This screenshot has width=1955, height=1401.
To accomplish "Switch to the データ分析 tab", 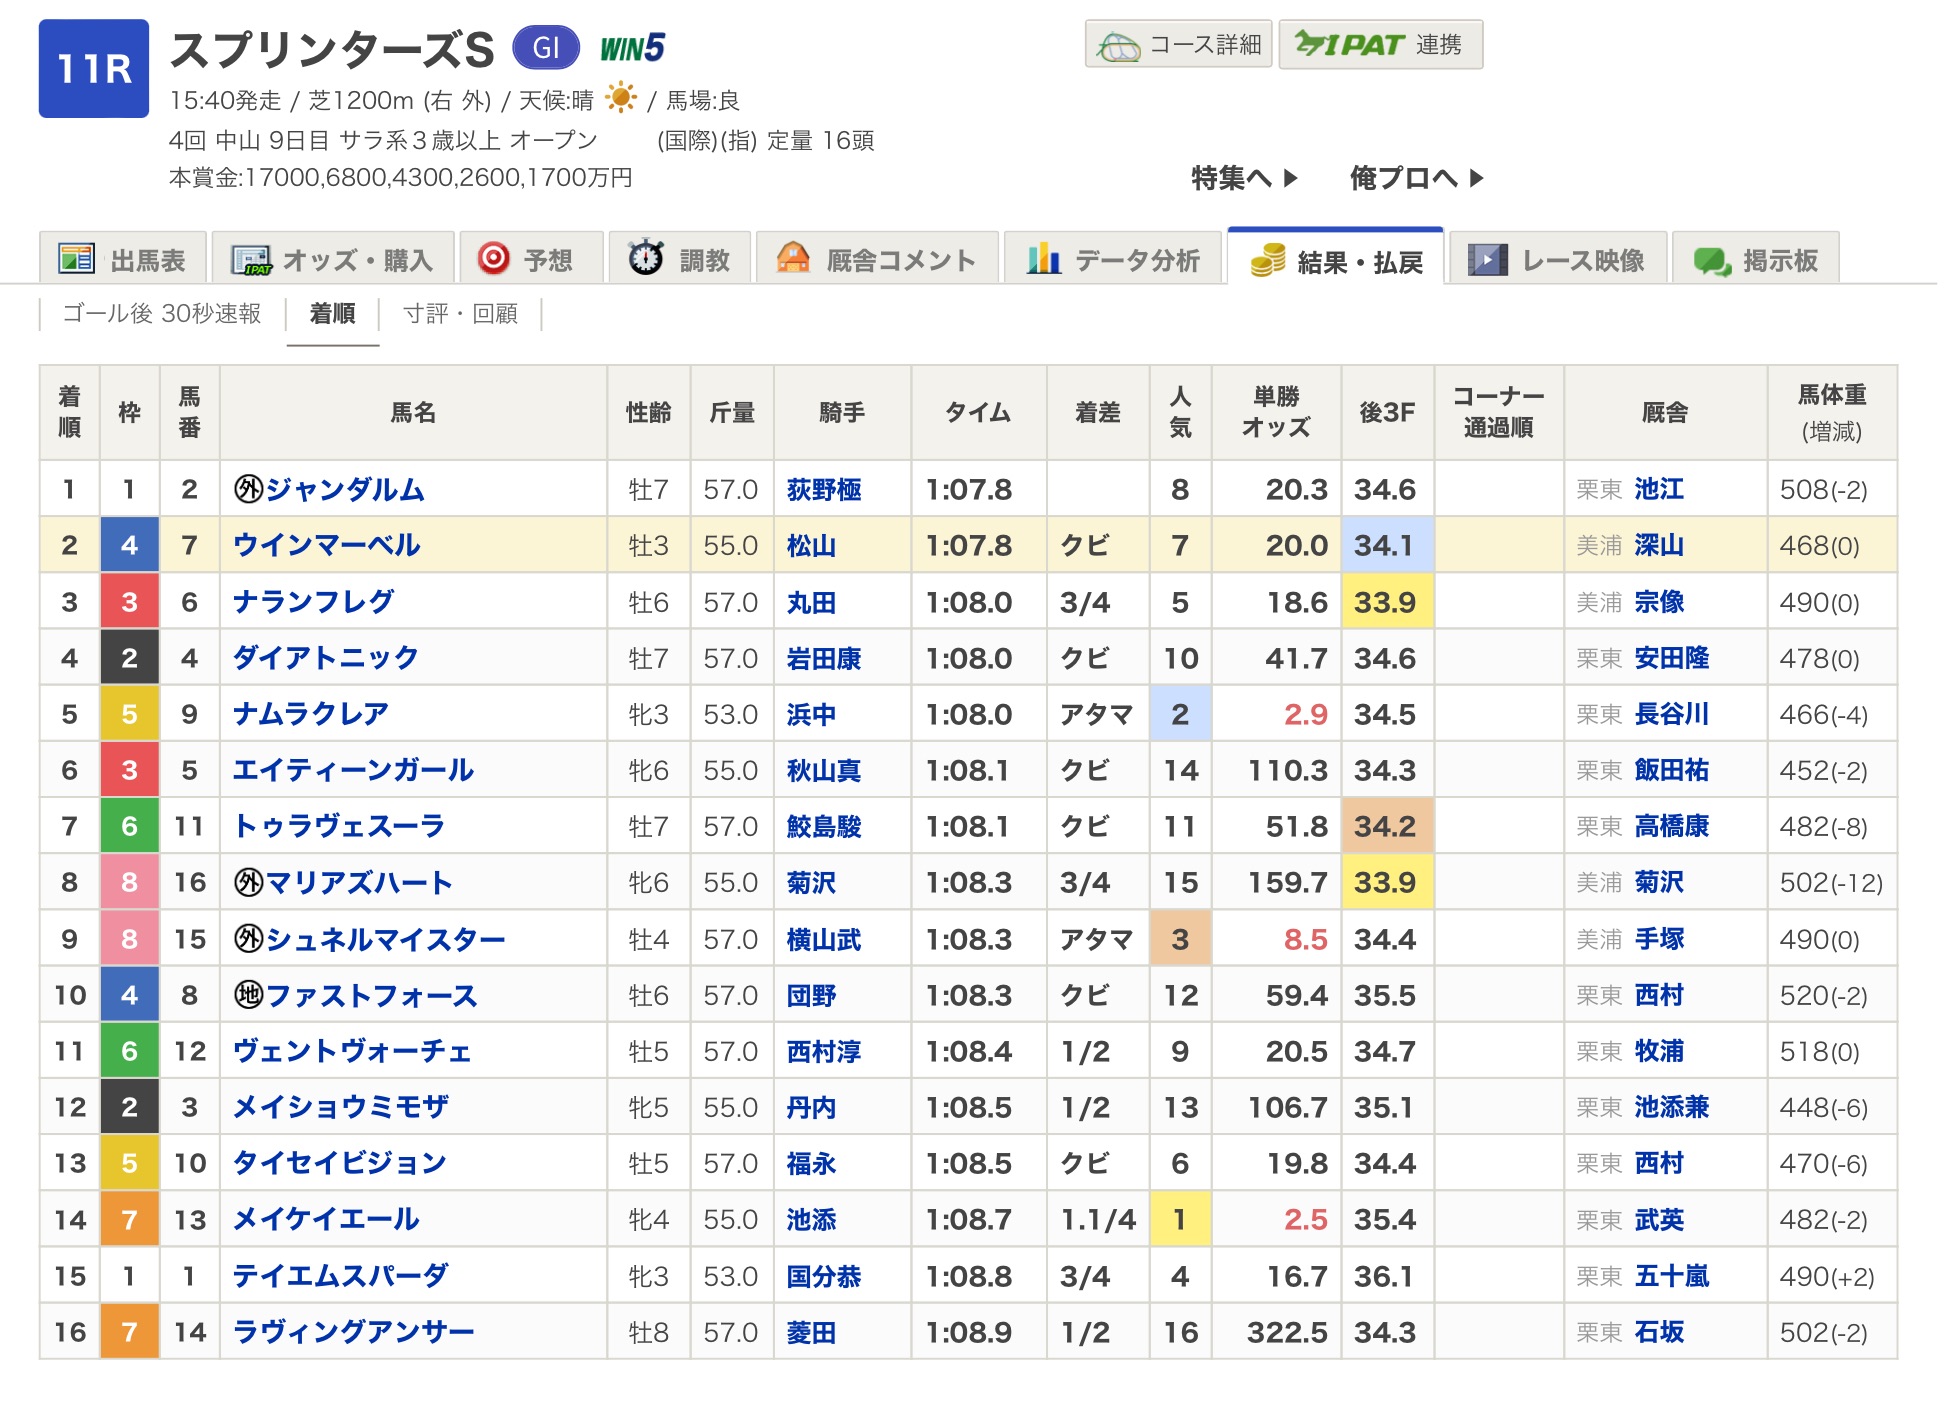I will 1113,260.
